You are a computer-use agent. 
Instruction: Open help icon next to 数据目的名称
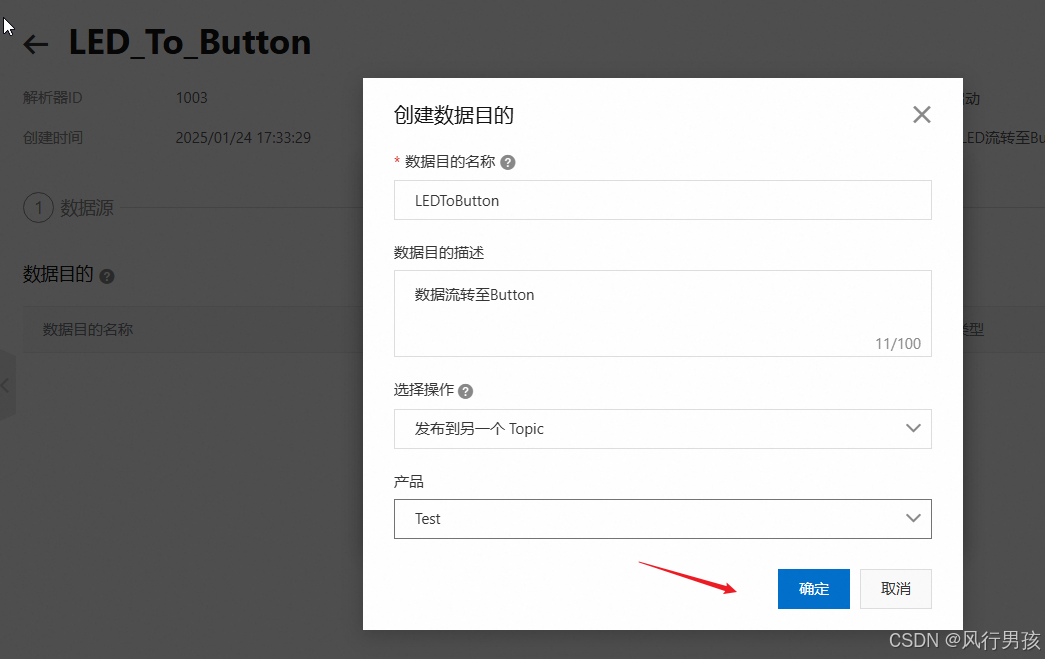point(508,163)
